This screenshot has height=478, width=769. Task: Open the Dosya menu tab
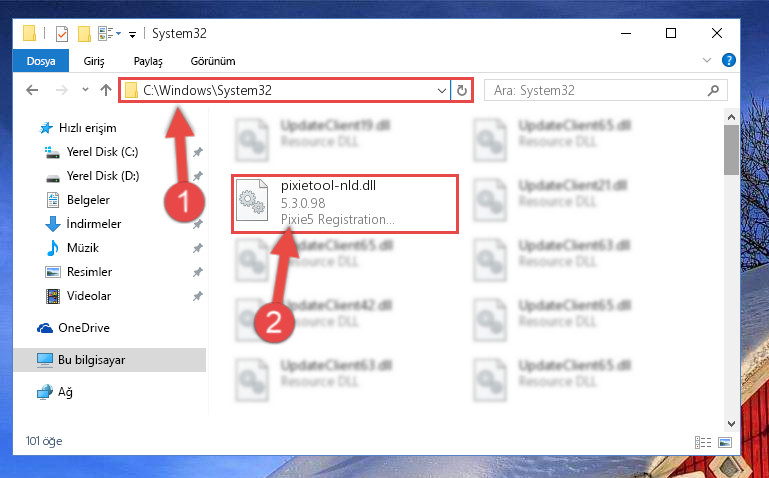click(x=41, y=61)
